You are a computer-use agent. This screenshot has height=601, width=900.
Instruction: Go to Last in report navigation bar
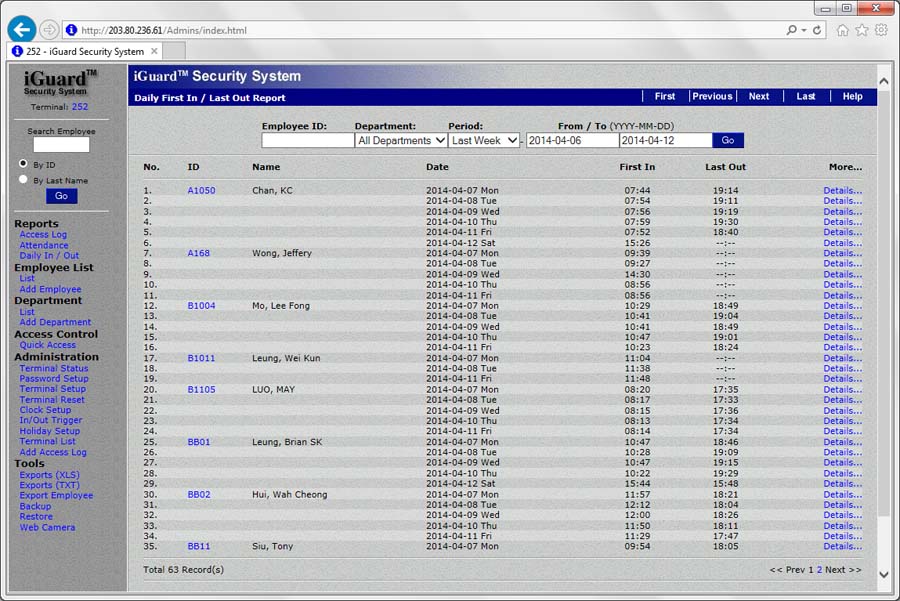[x=805, y=96]
